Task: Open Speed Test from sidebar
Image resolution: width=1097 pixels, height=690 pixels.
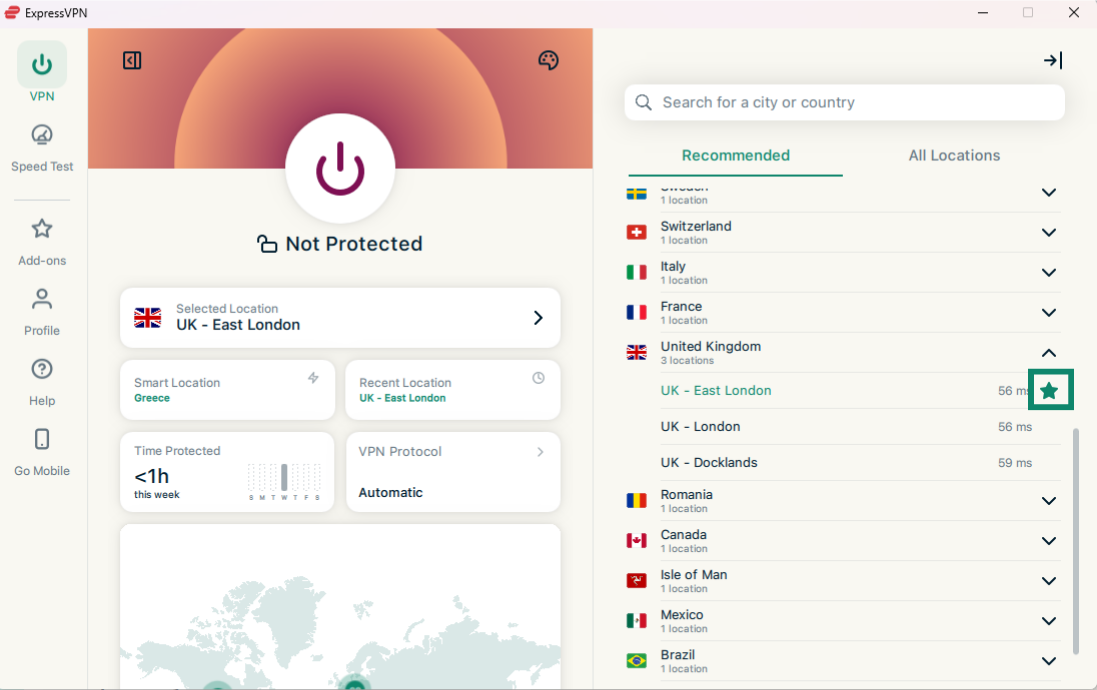Action: click(42, 148)
